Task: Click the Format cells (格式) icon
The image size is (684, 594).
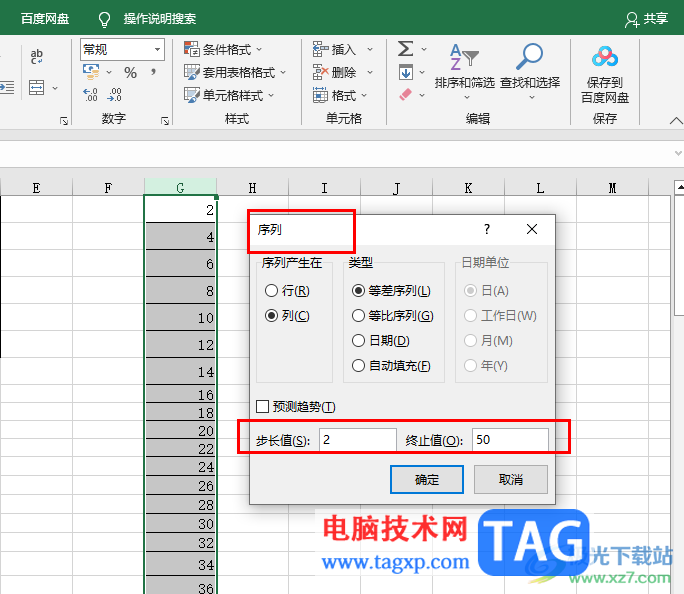Action: pyautogui.click(x=320, y=95)
